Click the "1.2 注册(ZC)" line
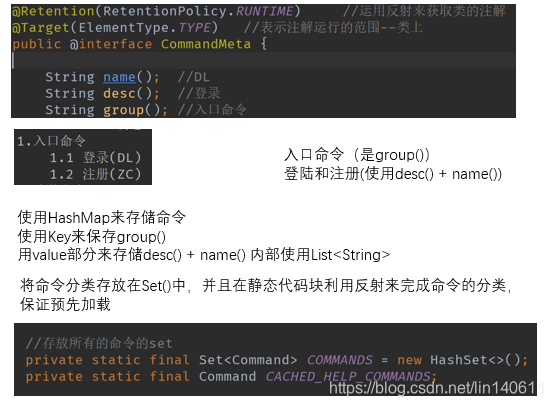This screenshot has width=553, height=407. pyautogui.click(x=95, y=174)
